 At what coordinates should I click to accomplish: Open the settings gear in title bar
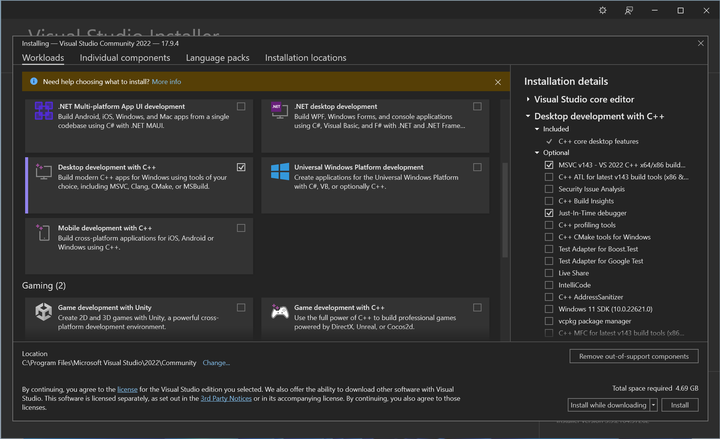602,10
